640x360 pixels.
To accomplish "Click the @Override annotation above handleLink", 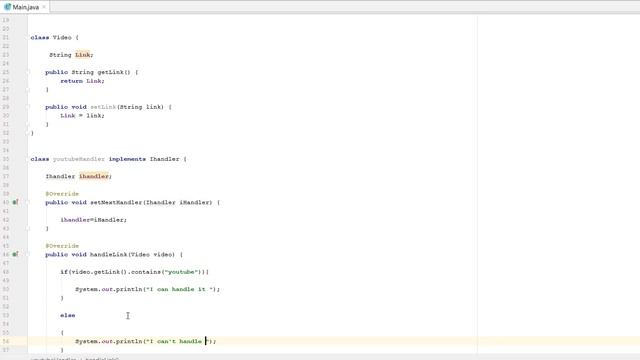I will tap(62, 246).
